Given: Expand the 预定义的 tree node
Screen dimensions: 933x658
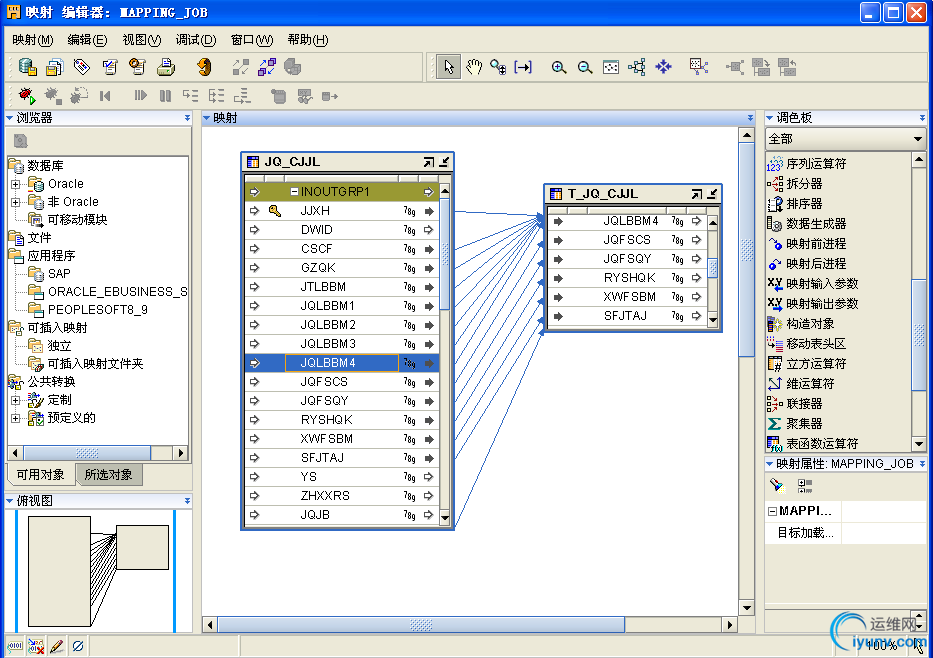Looking at the screenshot, I should point(15,418).
